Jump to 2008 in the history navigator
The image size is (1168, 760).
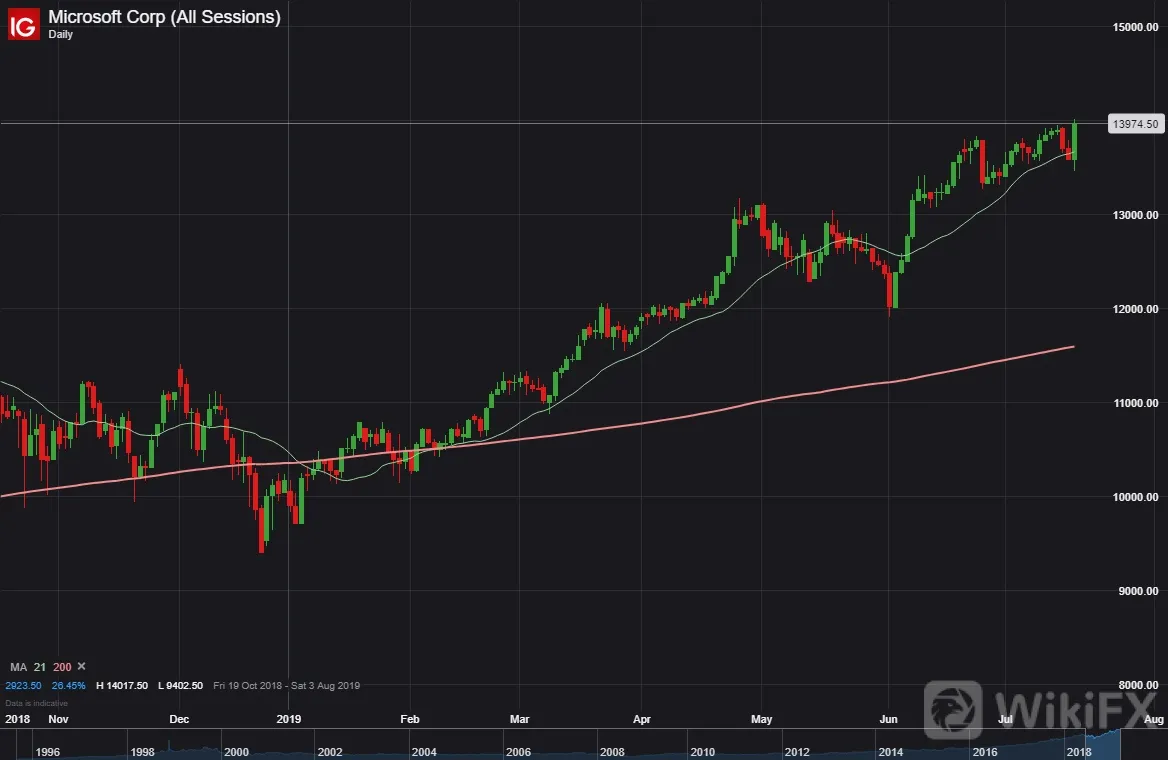click(x=612, y=752)
